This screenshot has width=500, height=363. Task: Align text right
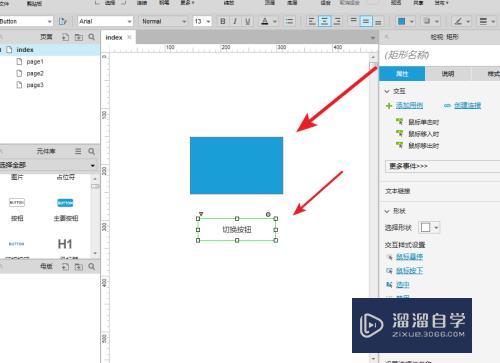pyautogui.click(x=337, y=21)
